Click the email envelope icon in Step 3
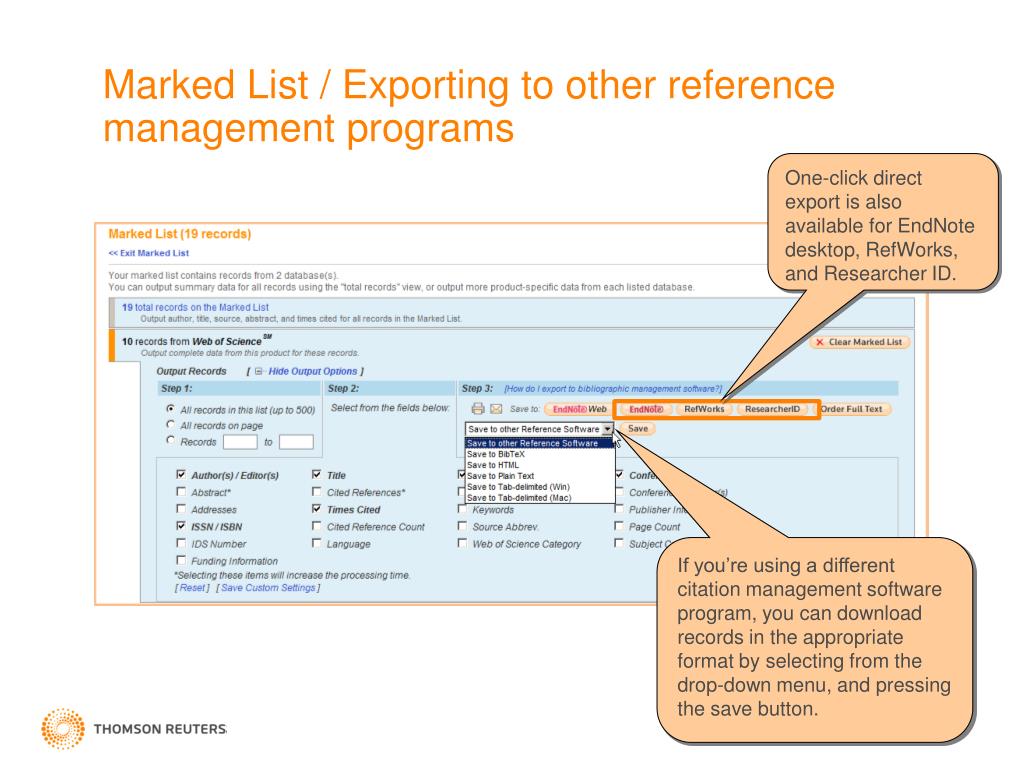 coord(496,409)
